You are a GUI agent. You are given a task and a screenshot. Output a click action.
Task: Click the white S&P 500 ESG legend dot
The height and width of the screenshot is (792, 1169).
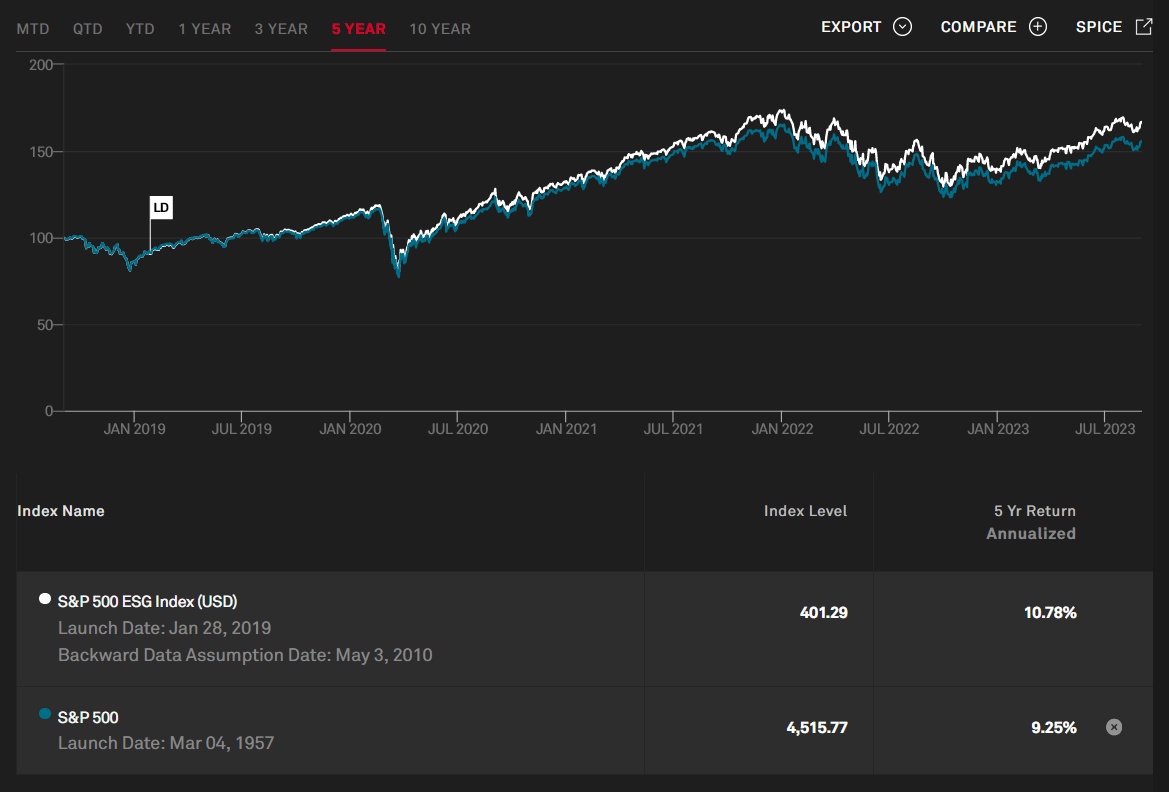coord(44,599)
